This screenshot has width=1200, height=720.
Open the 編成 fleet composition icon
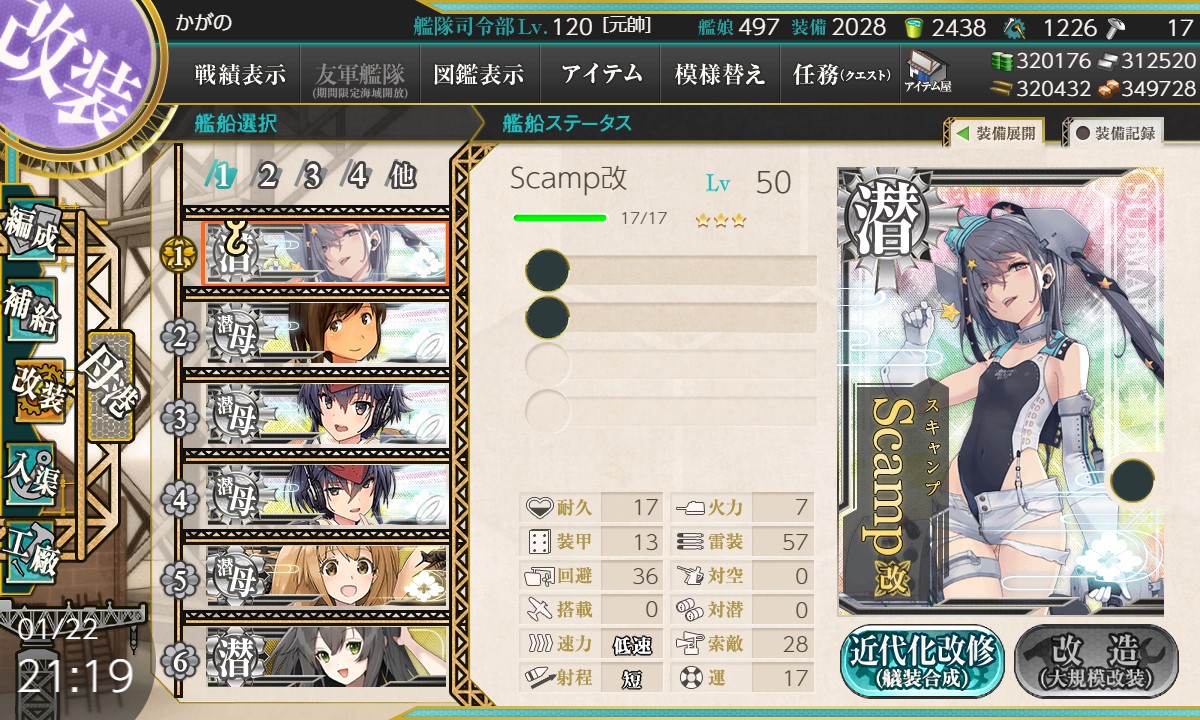point(31,232)
